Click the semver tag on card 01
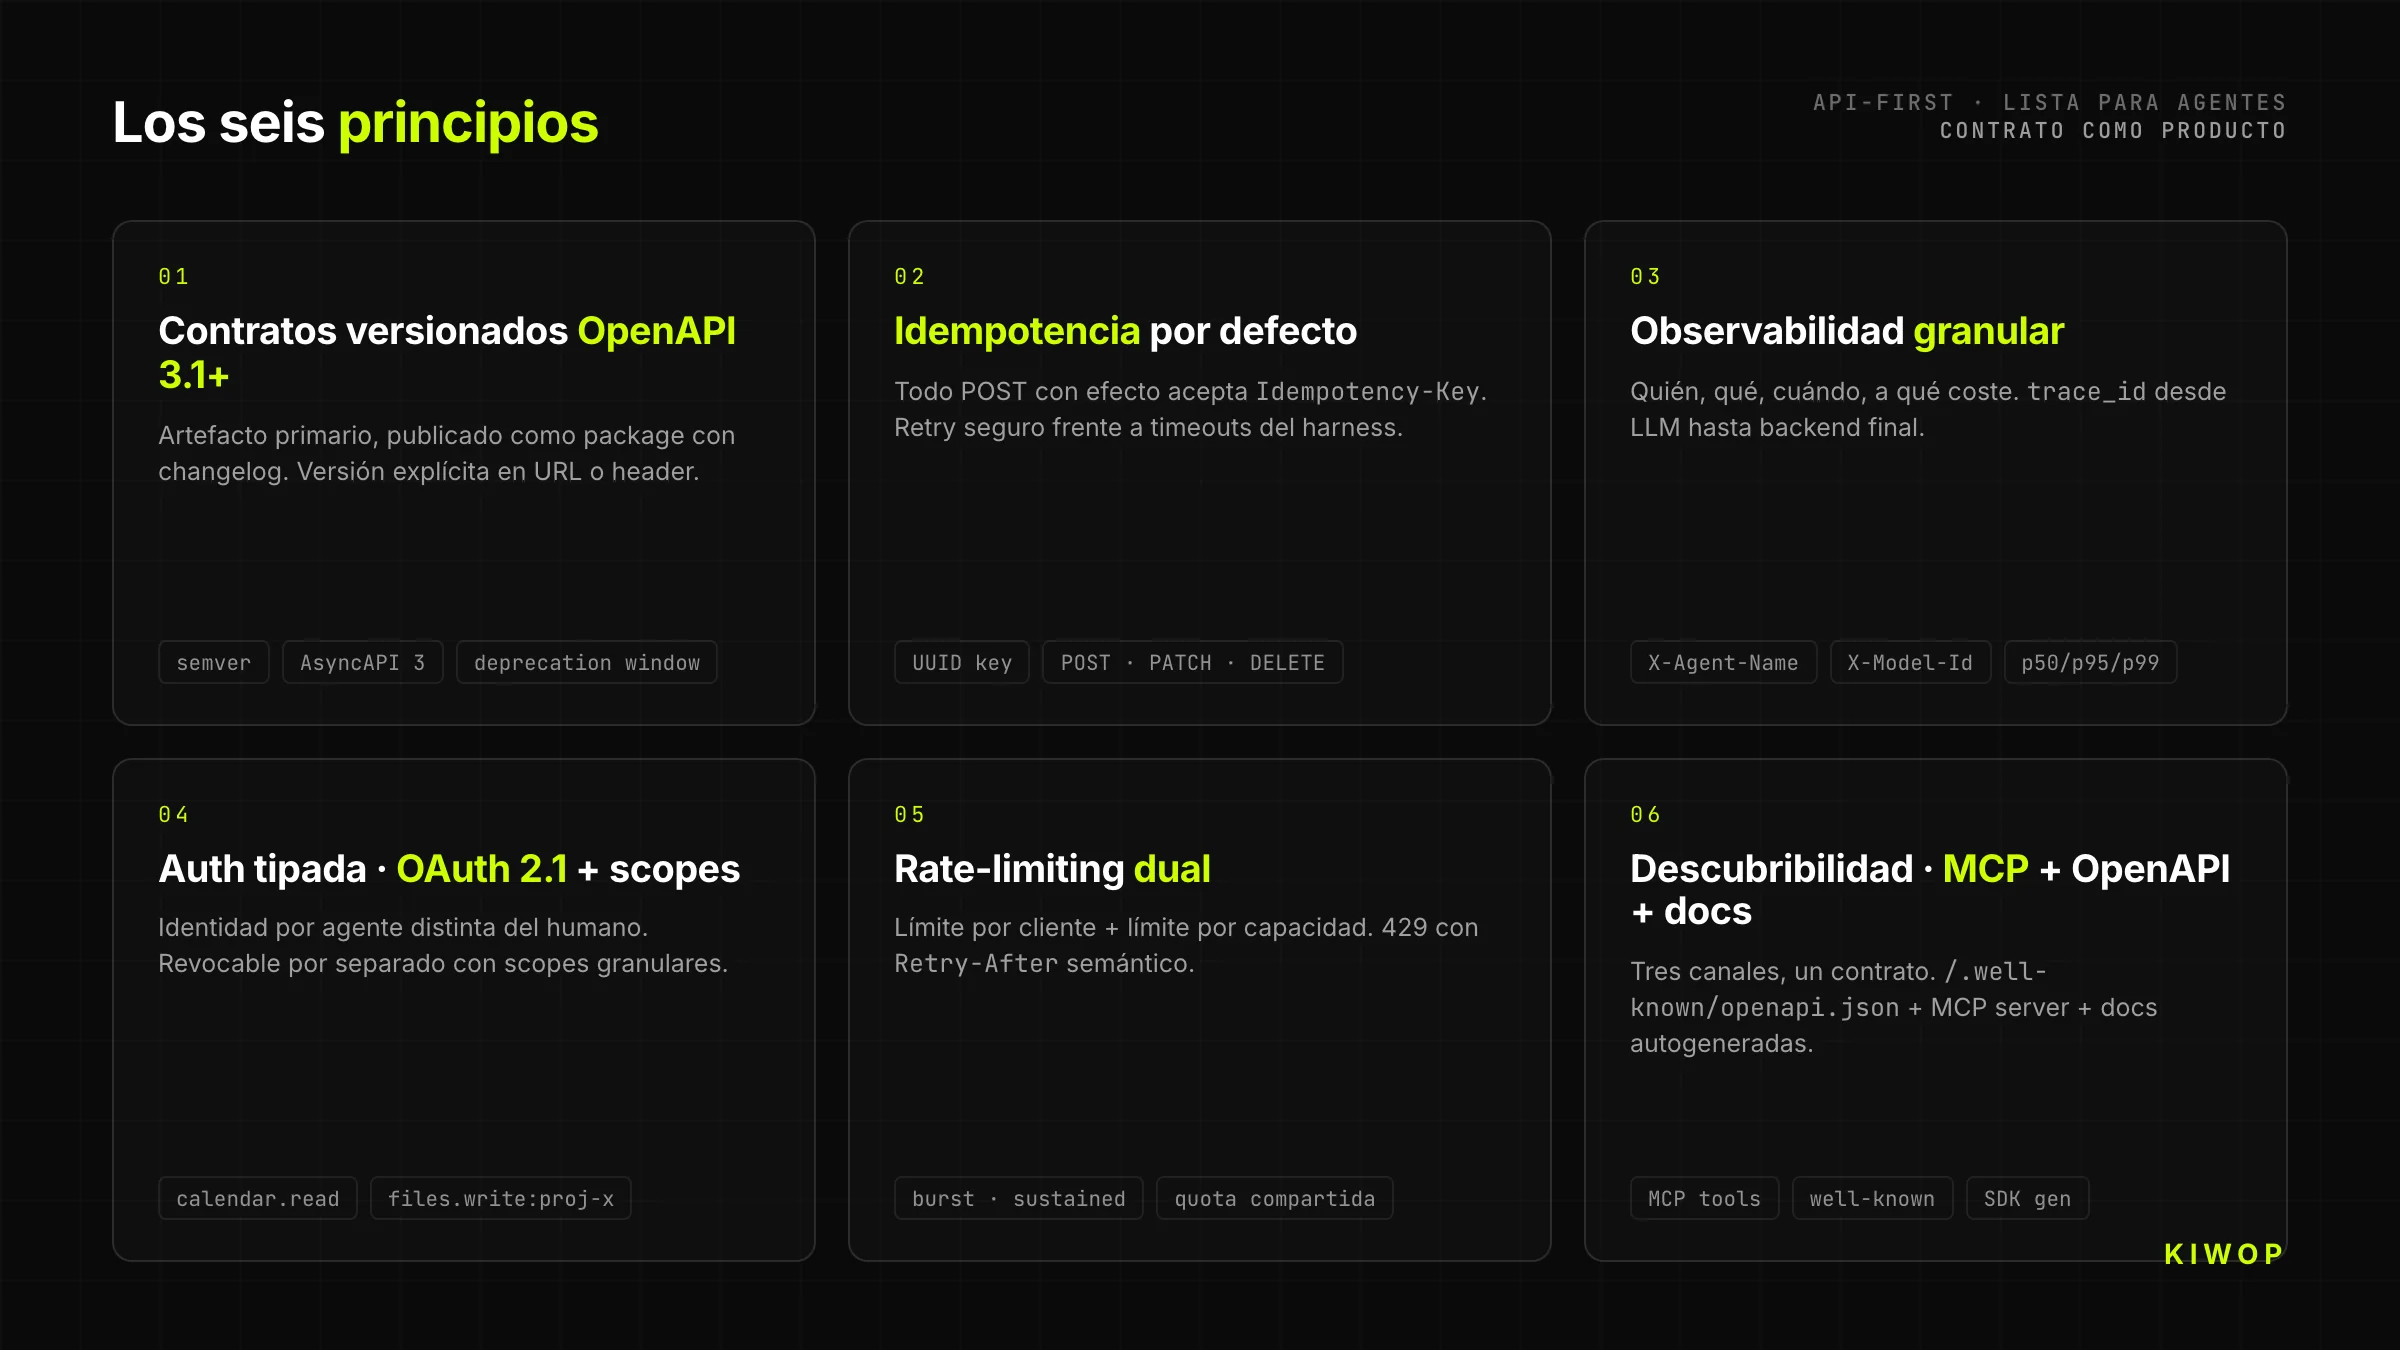The image size is (2400, 1350). [213, 662]
